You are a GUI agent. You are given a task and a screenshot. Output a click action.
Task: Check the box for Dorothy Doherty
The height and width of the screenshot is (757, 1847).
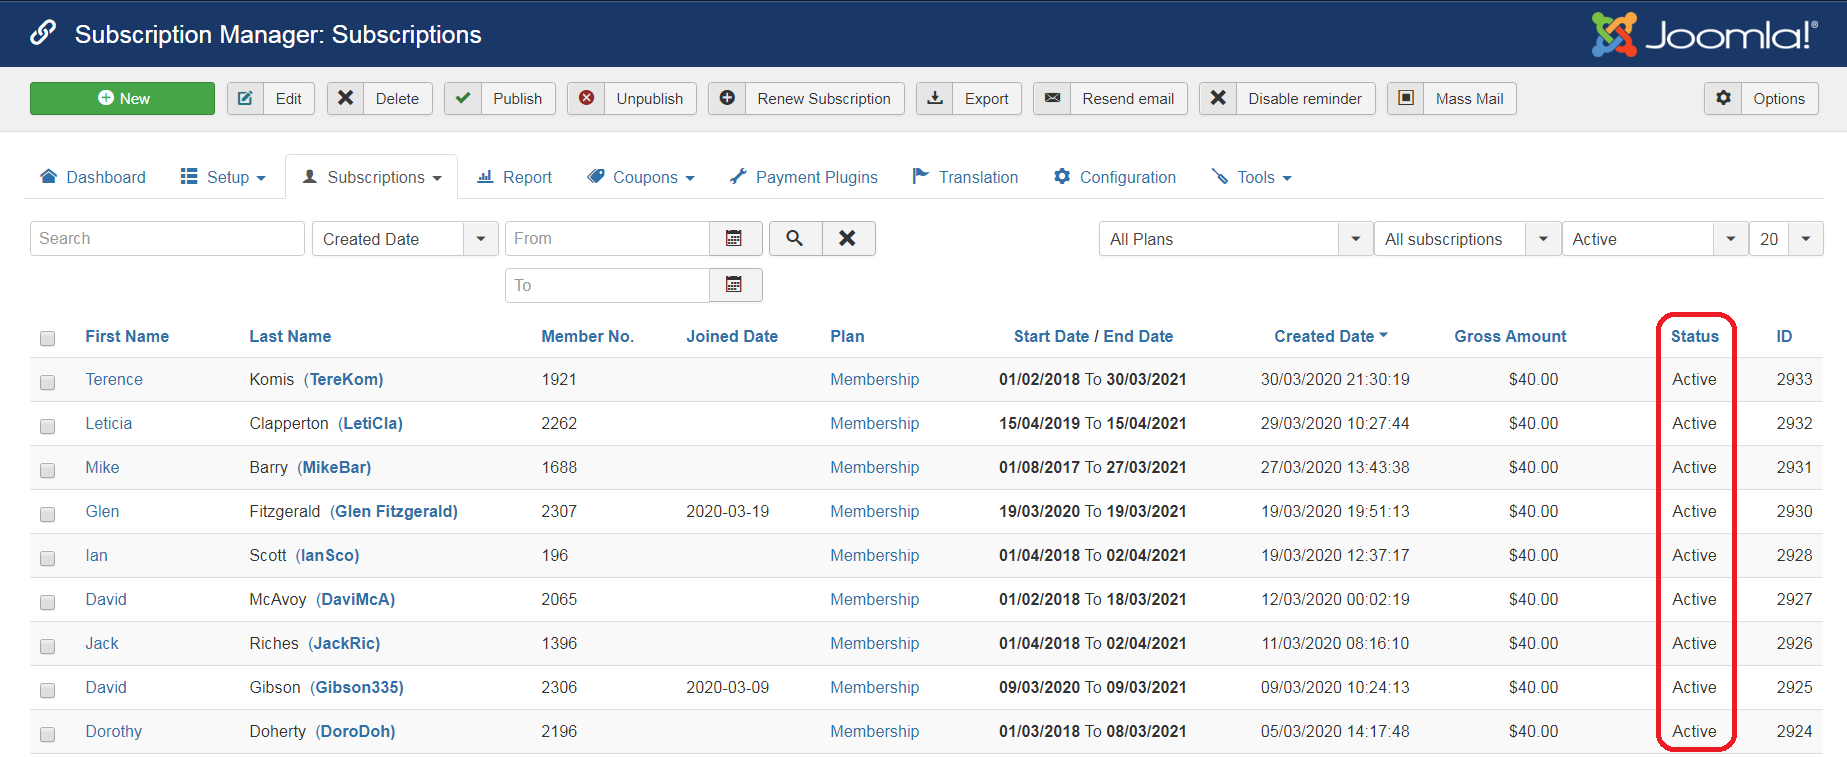coord(47,734)
